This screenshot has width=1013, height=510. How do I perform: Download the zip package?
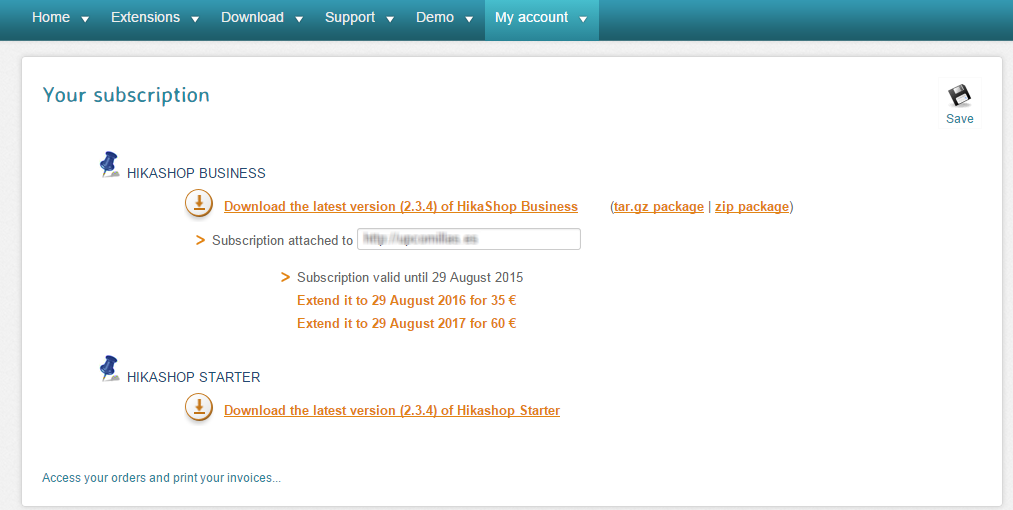tap(752, 207)
